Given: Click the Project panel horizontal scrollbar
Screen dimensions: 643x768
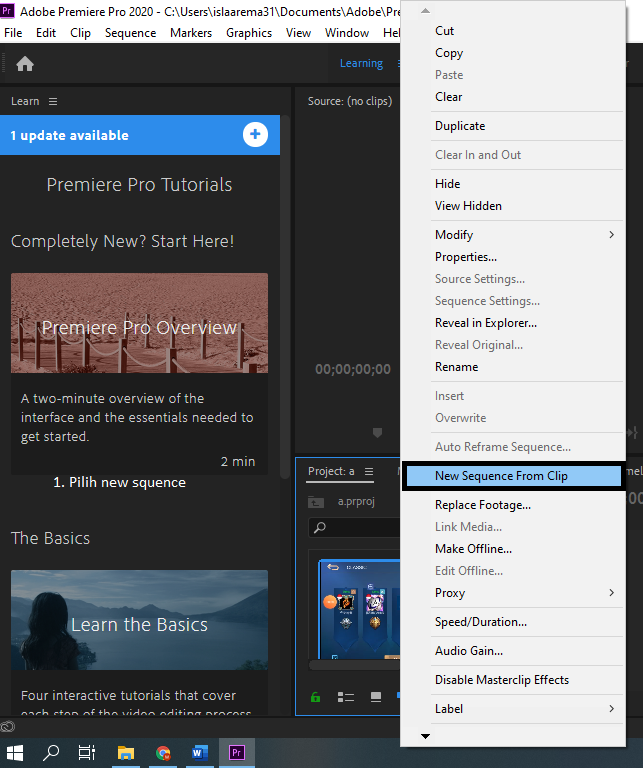Looking at the screenshot, I should tap(355, 665).
